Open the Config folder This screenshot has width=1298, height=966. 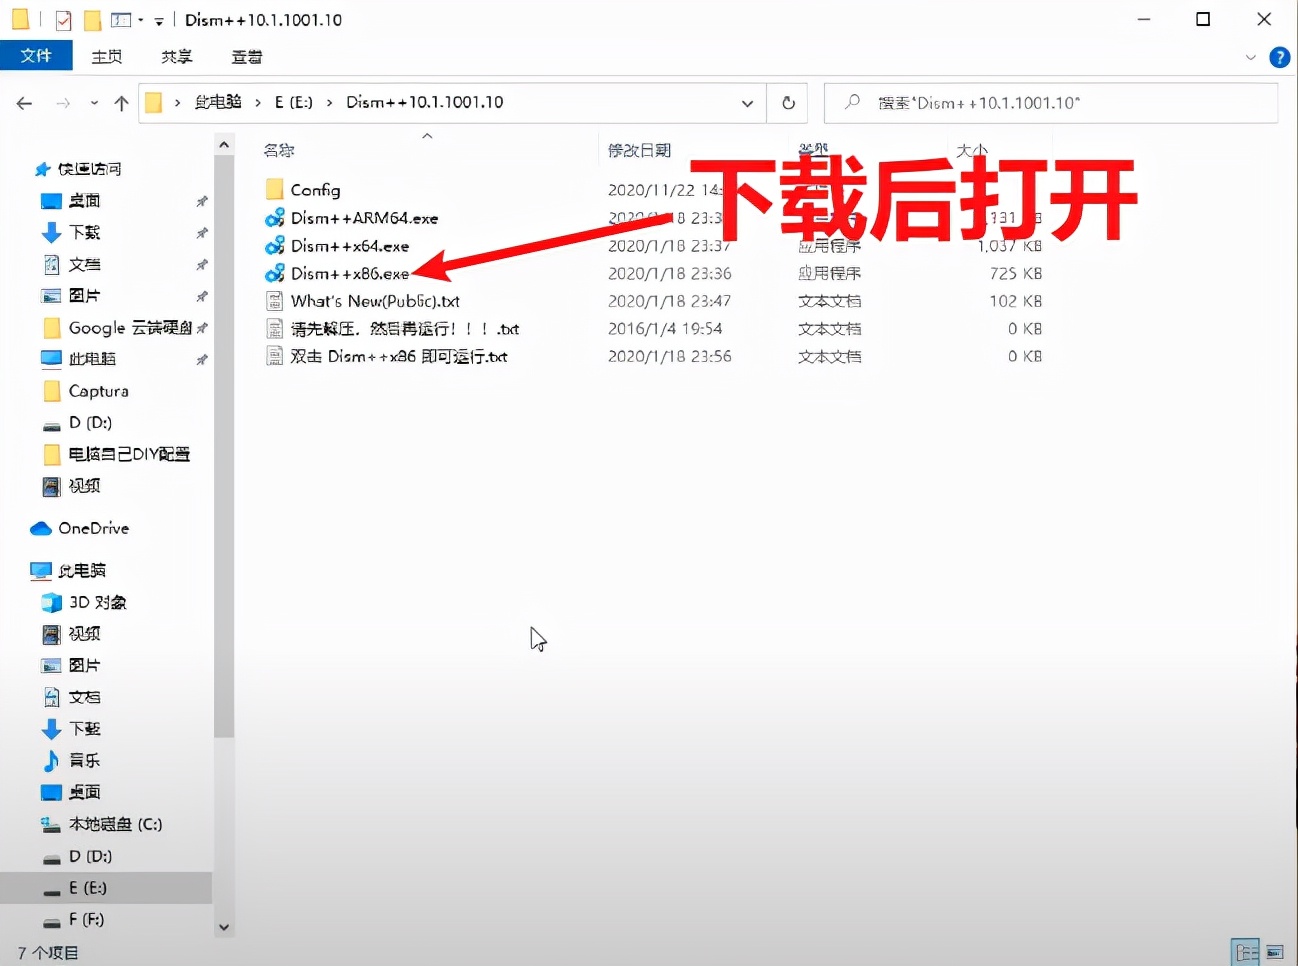tap(313, 189)
